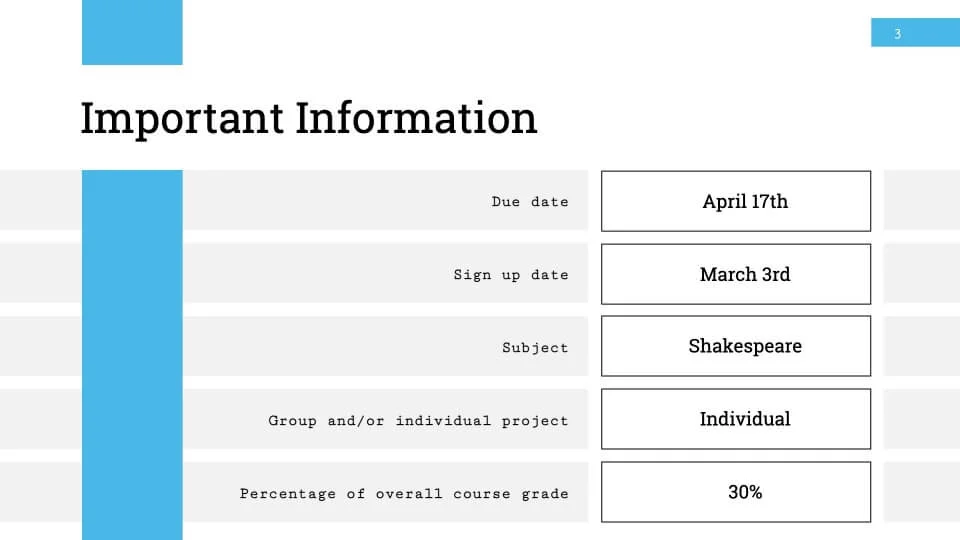The image size is (960, 540).
Task: Click gray band left of blue bar, top row
Action: (41, 200)
